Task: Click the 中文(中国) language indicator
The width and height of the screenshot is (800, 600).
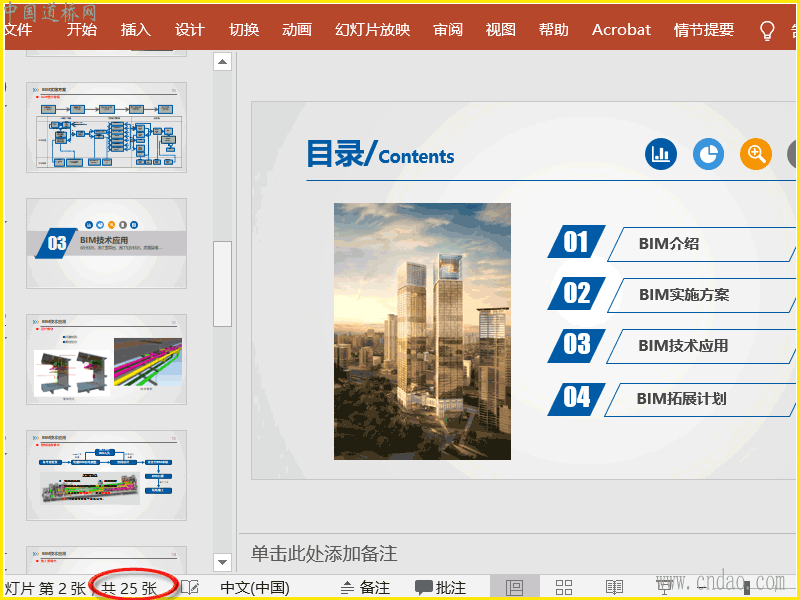Action: tap(255, 588)
